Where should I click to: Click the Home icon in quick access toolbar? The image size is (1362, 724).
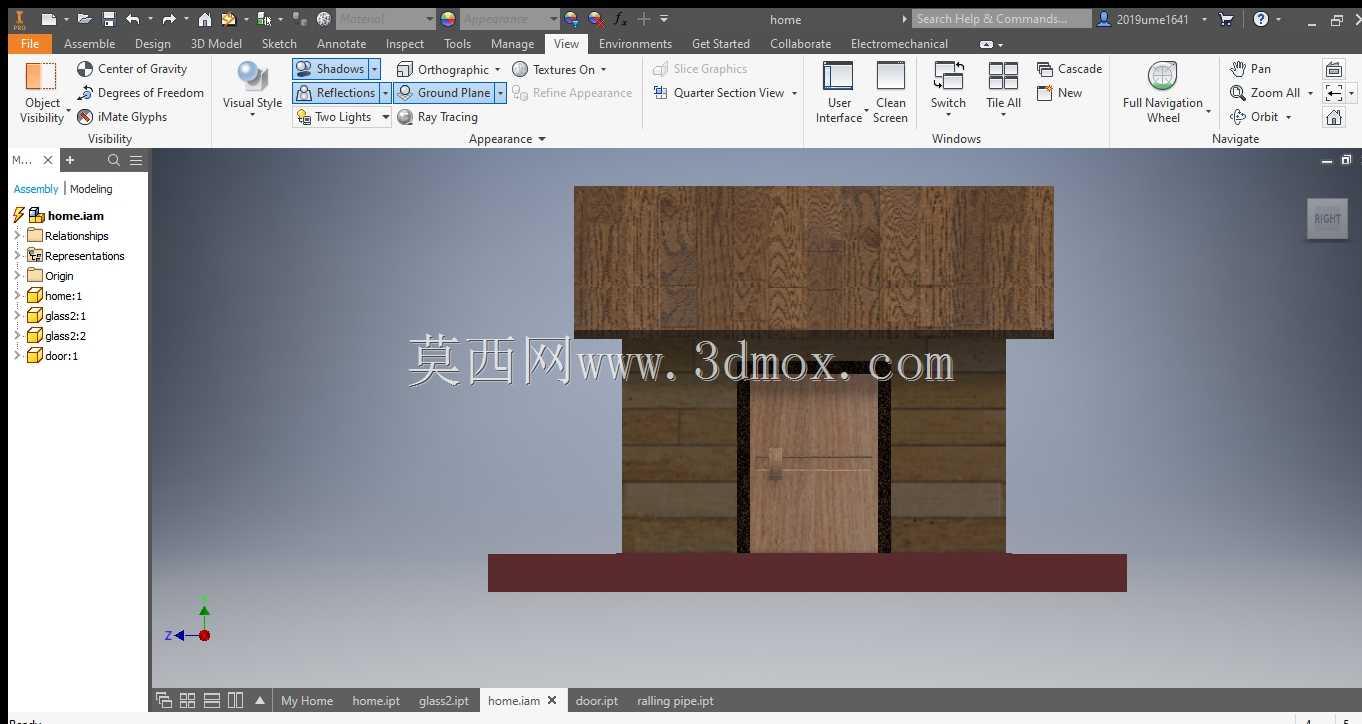[205, 19]
